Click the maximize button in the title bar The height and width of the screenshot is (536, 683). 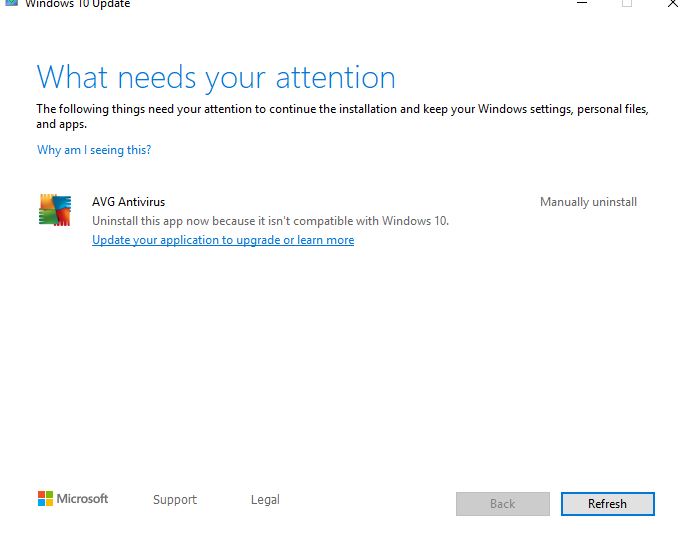tap(627, 3)
